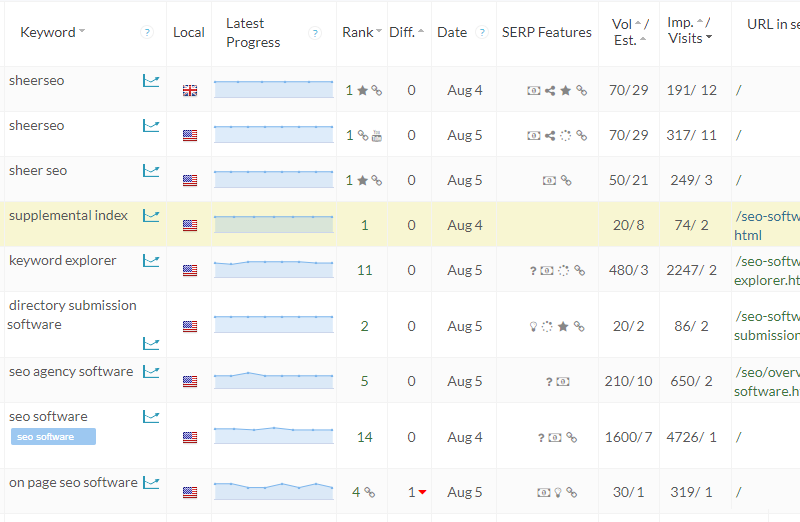This screenshot has height=522, width=800.
Task: Open seo agency software URL link
Action: coord(767,382)
